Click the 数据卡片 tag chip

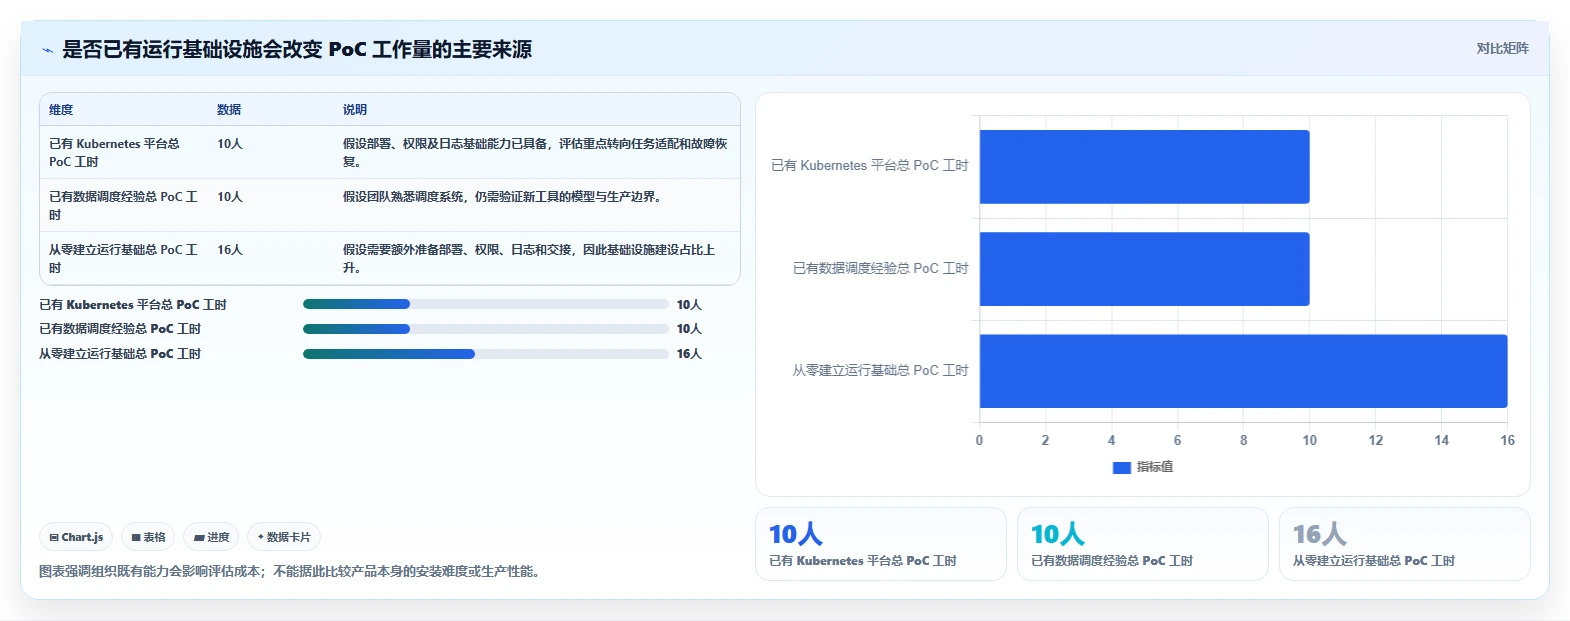(x=284, y=537)
